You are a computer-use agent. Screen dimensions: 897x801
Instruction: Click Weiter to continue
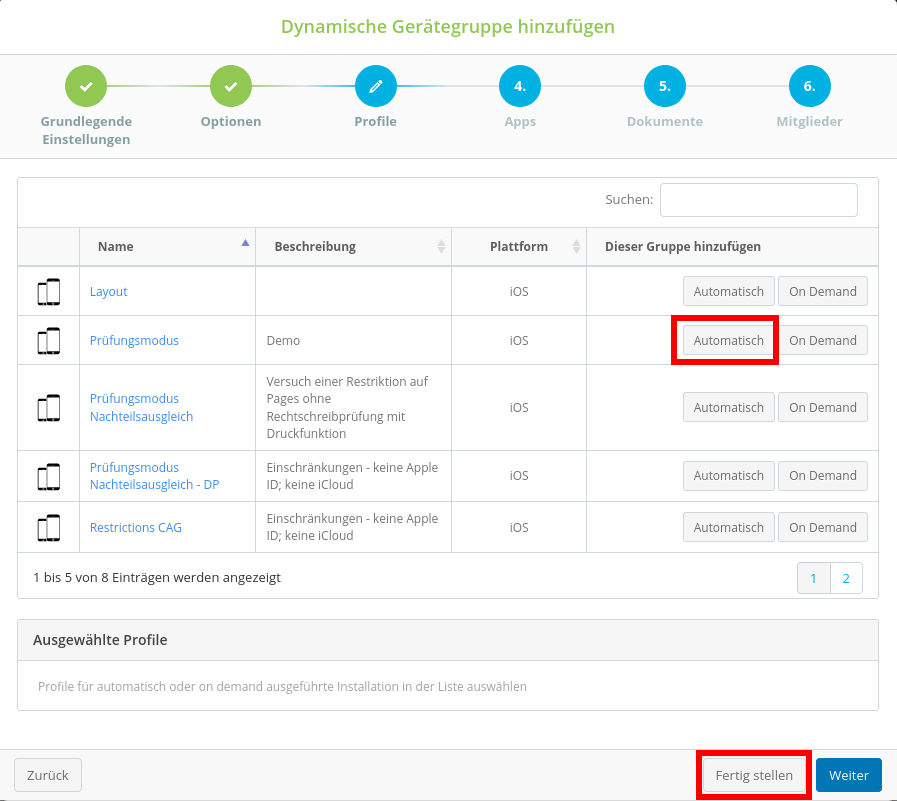pos(848,775)
